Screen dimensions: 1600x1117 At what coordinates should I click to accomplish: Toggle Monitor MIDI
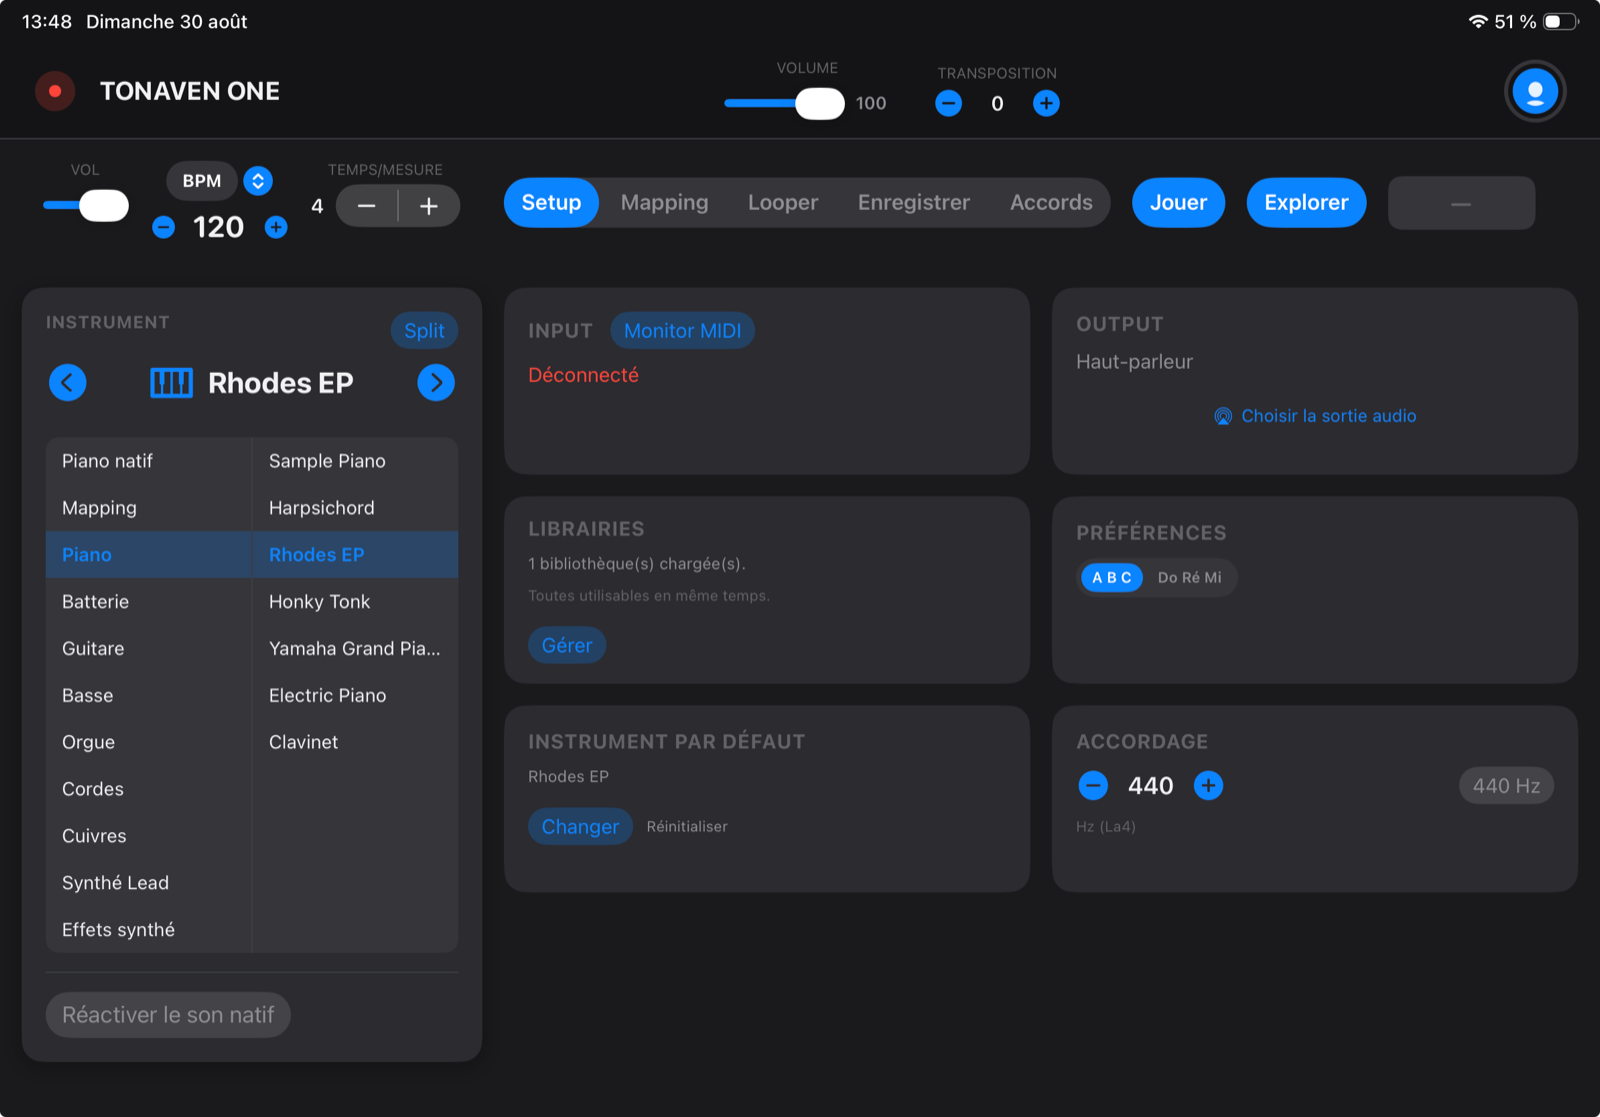pyautogui.click(x=682, y=331)
